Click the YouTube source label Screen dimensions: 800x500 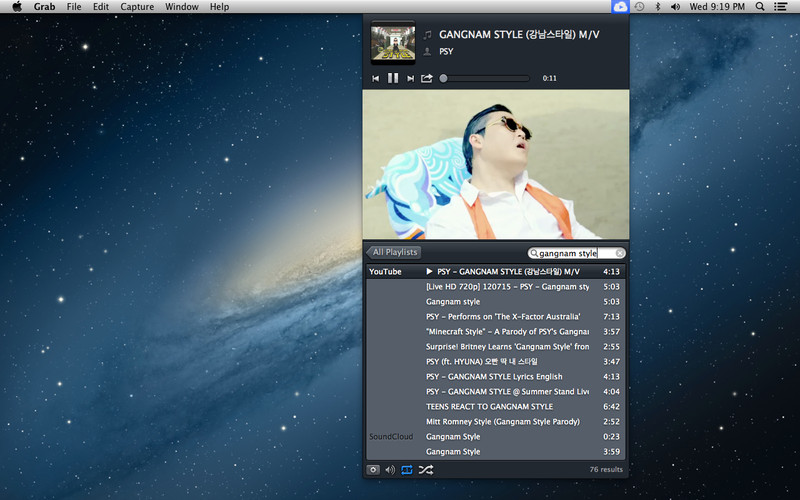(385, 271)
